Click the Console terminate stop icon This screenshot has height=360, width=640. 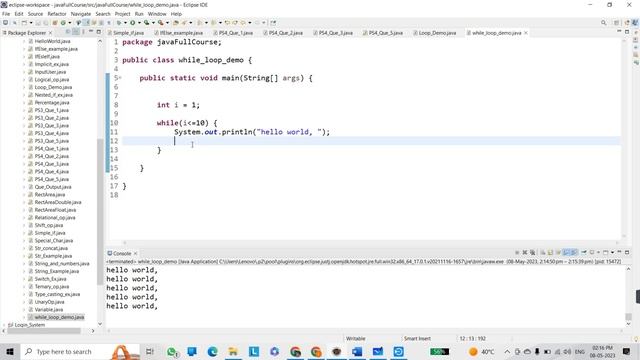pos(517,252)
